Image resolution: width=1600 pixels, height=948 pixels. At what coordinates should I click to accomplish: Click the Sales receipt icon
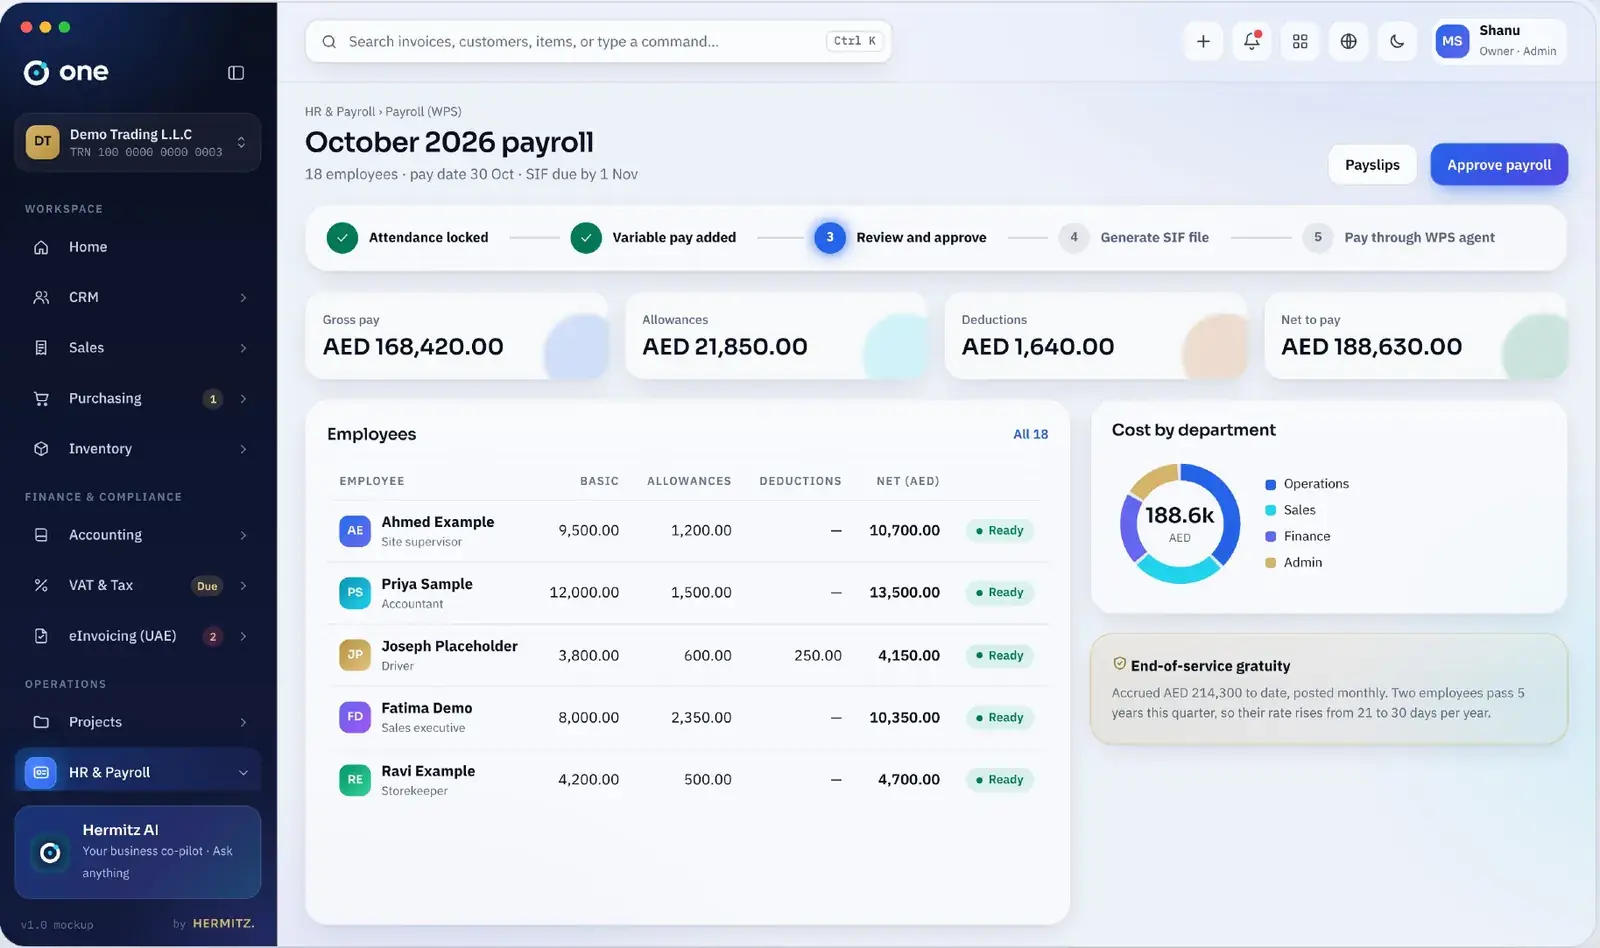(x=41, y=348)
